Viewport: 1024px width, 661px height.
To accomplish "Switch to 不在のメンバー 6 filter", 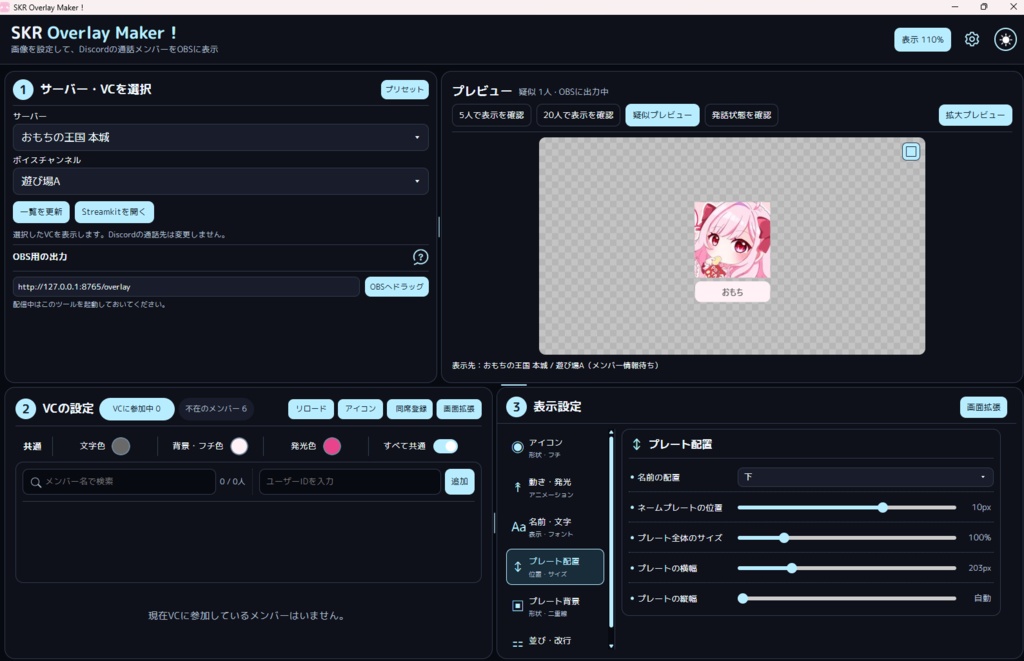I will 216,409.
